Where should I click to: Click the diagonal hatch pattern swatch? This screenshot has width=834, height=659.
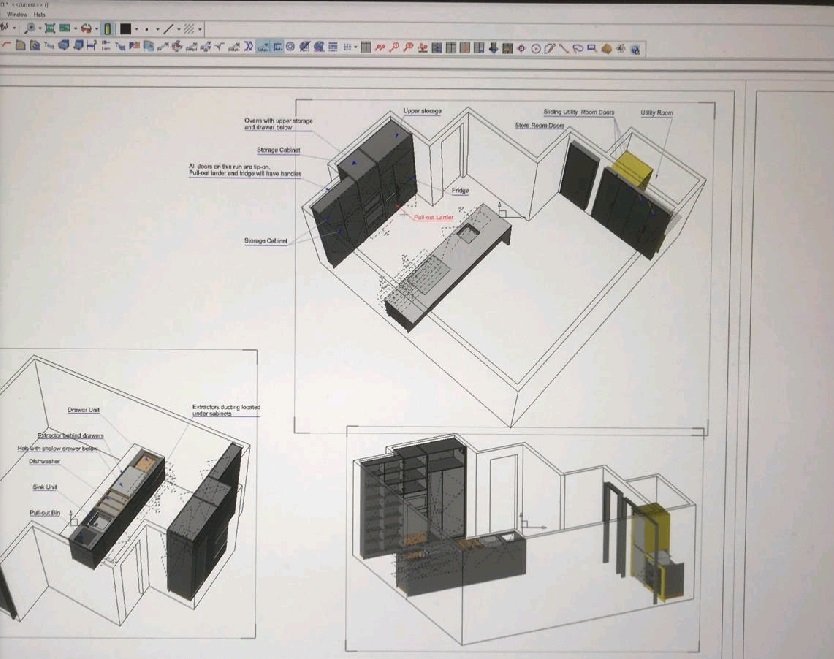point(189,29)
